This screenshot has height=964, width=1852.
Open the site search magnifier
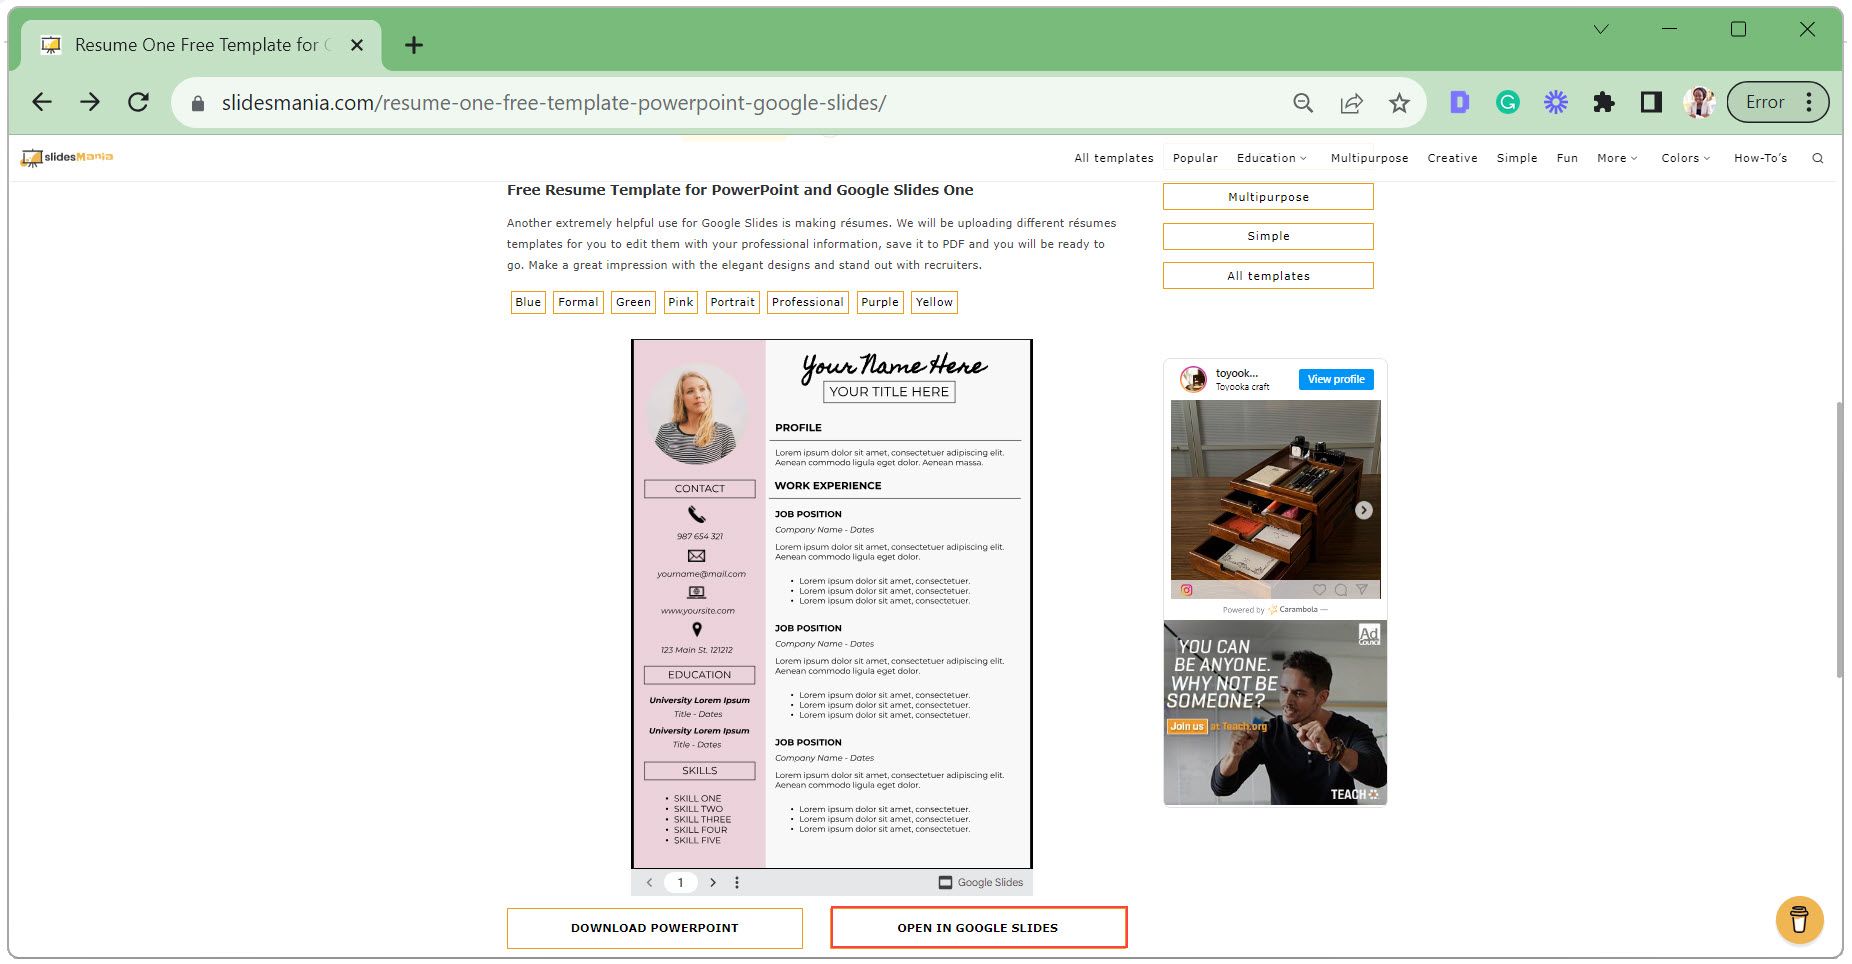tap(1818, 157)
